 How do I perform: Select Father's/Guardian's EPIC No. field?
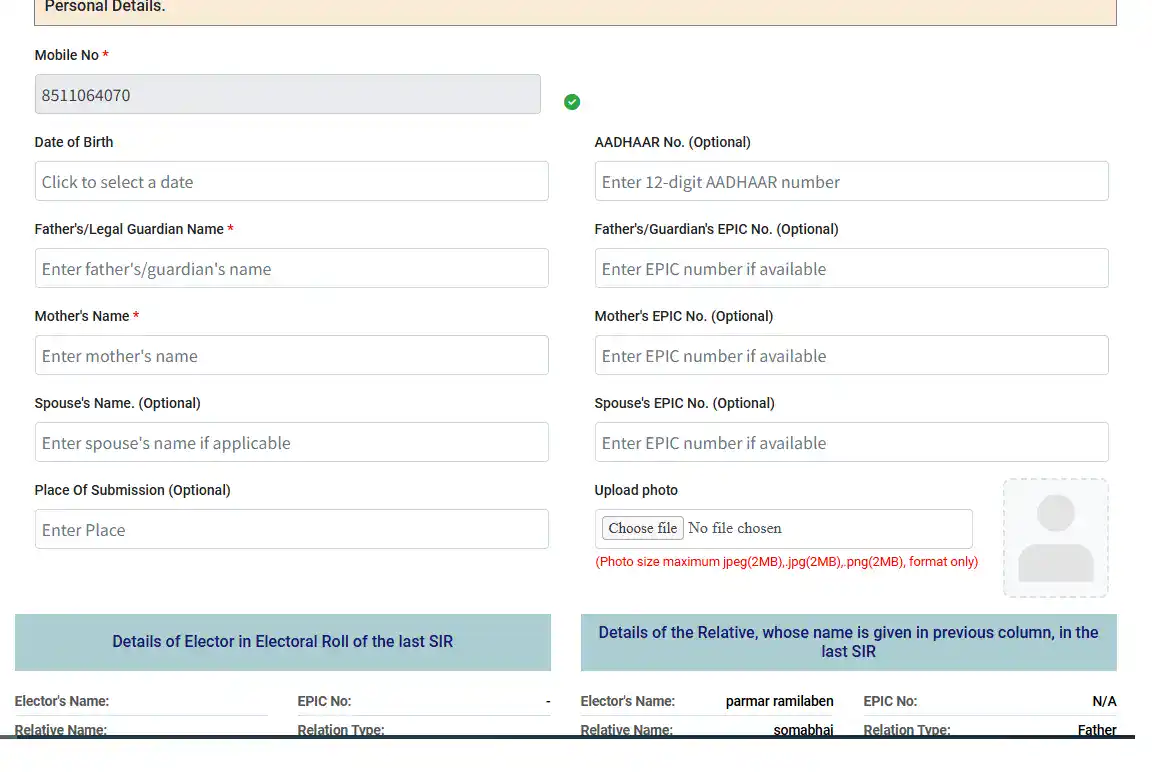(x=851, y=268)
